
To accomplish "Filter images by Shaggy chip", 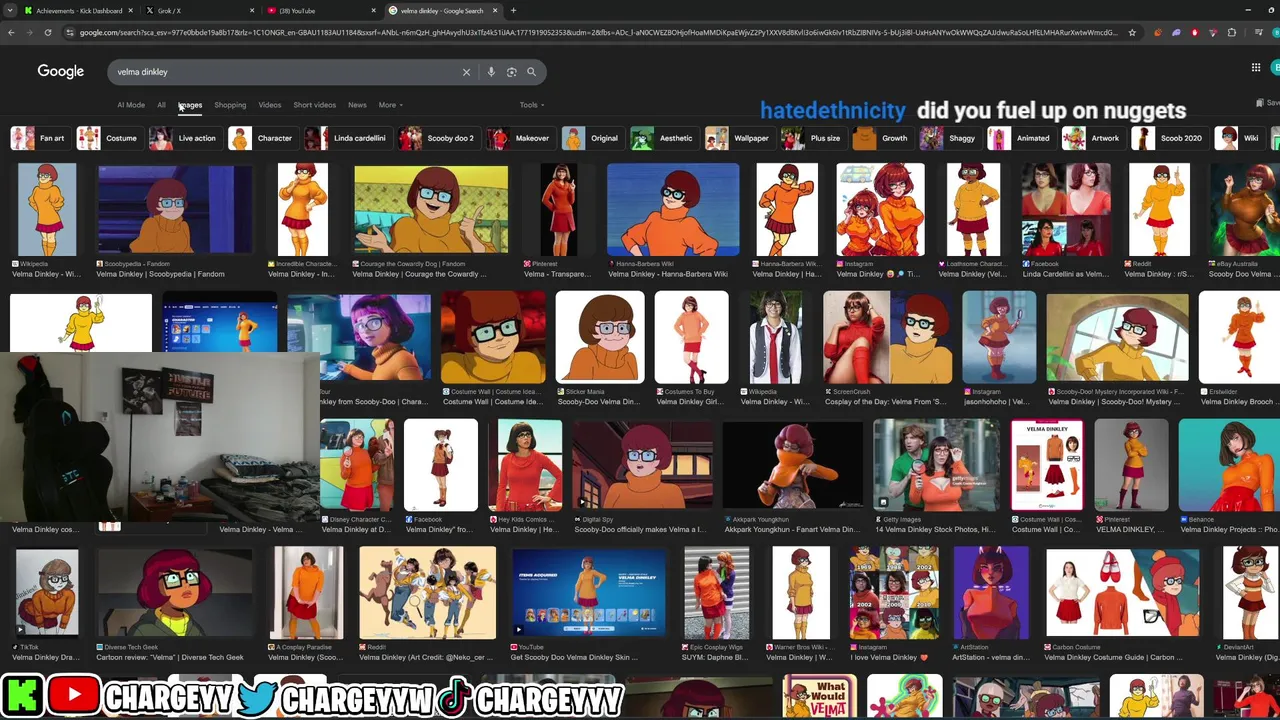I will click(949, 138).
